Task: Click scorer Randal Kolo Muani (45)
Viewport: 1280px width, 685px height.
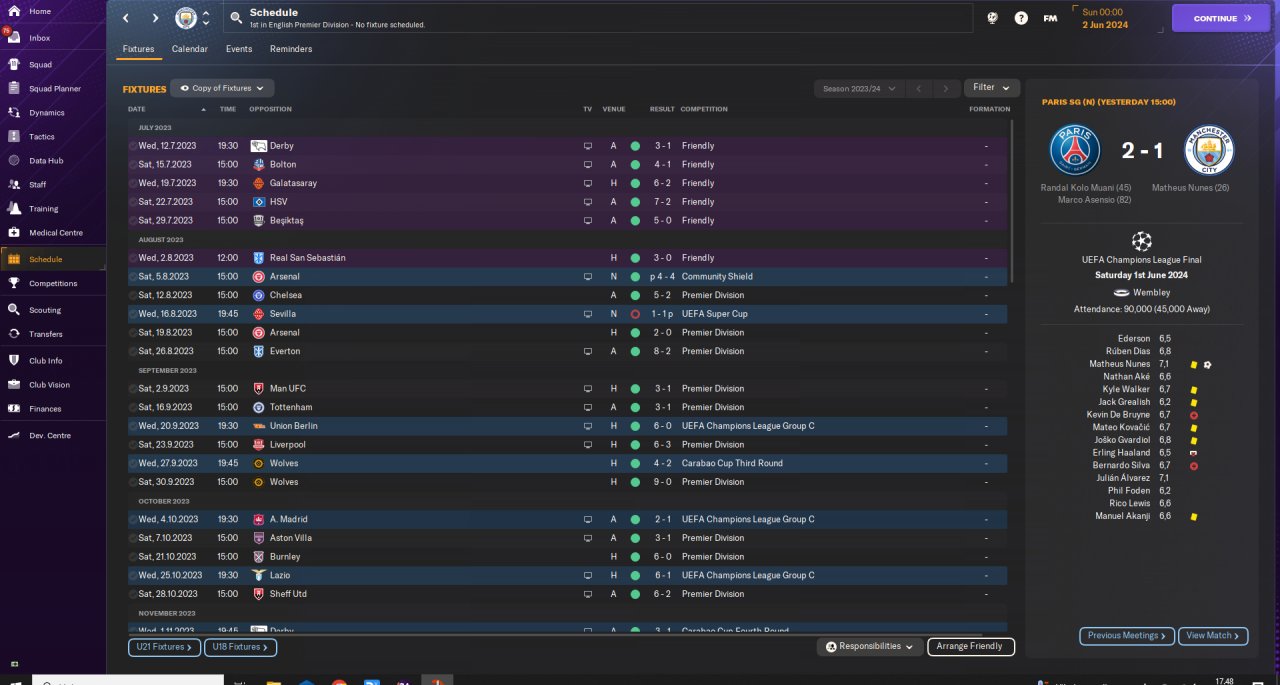Action: (x=1086, y=187)
